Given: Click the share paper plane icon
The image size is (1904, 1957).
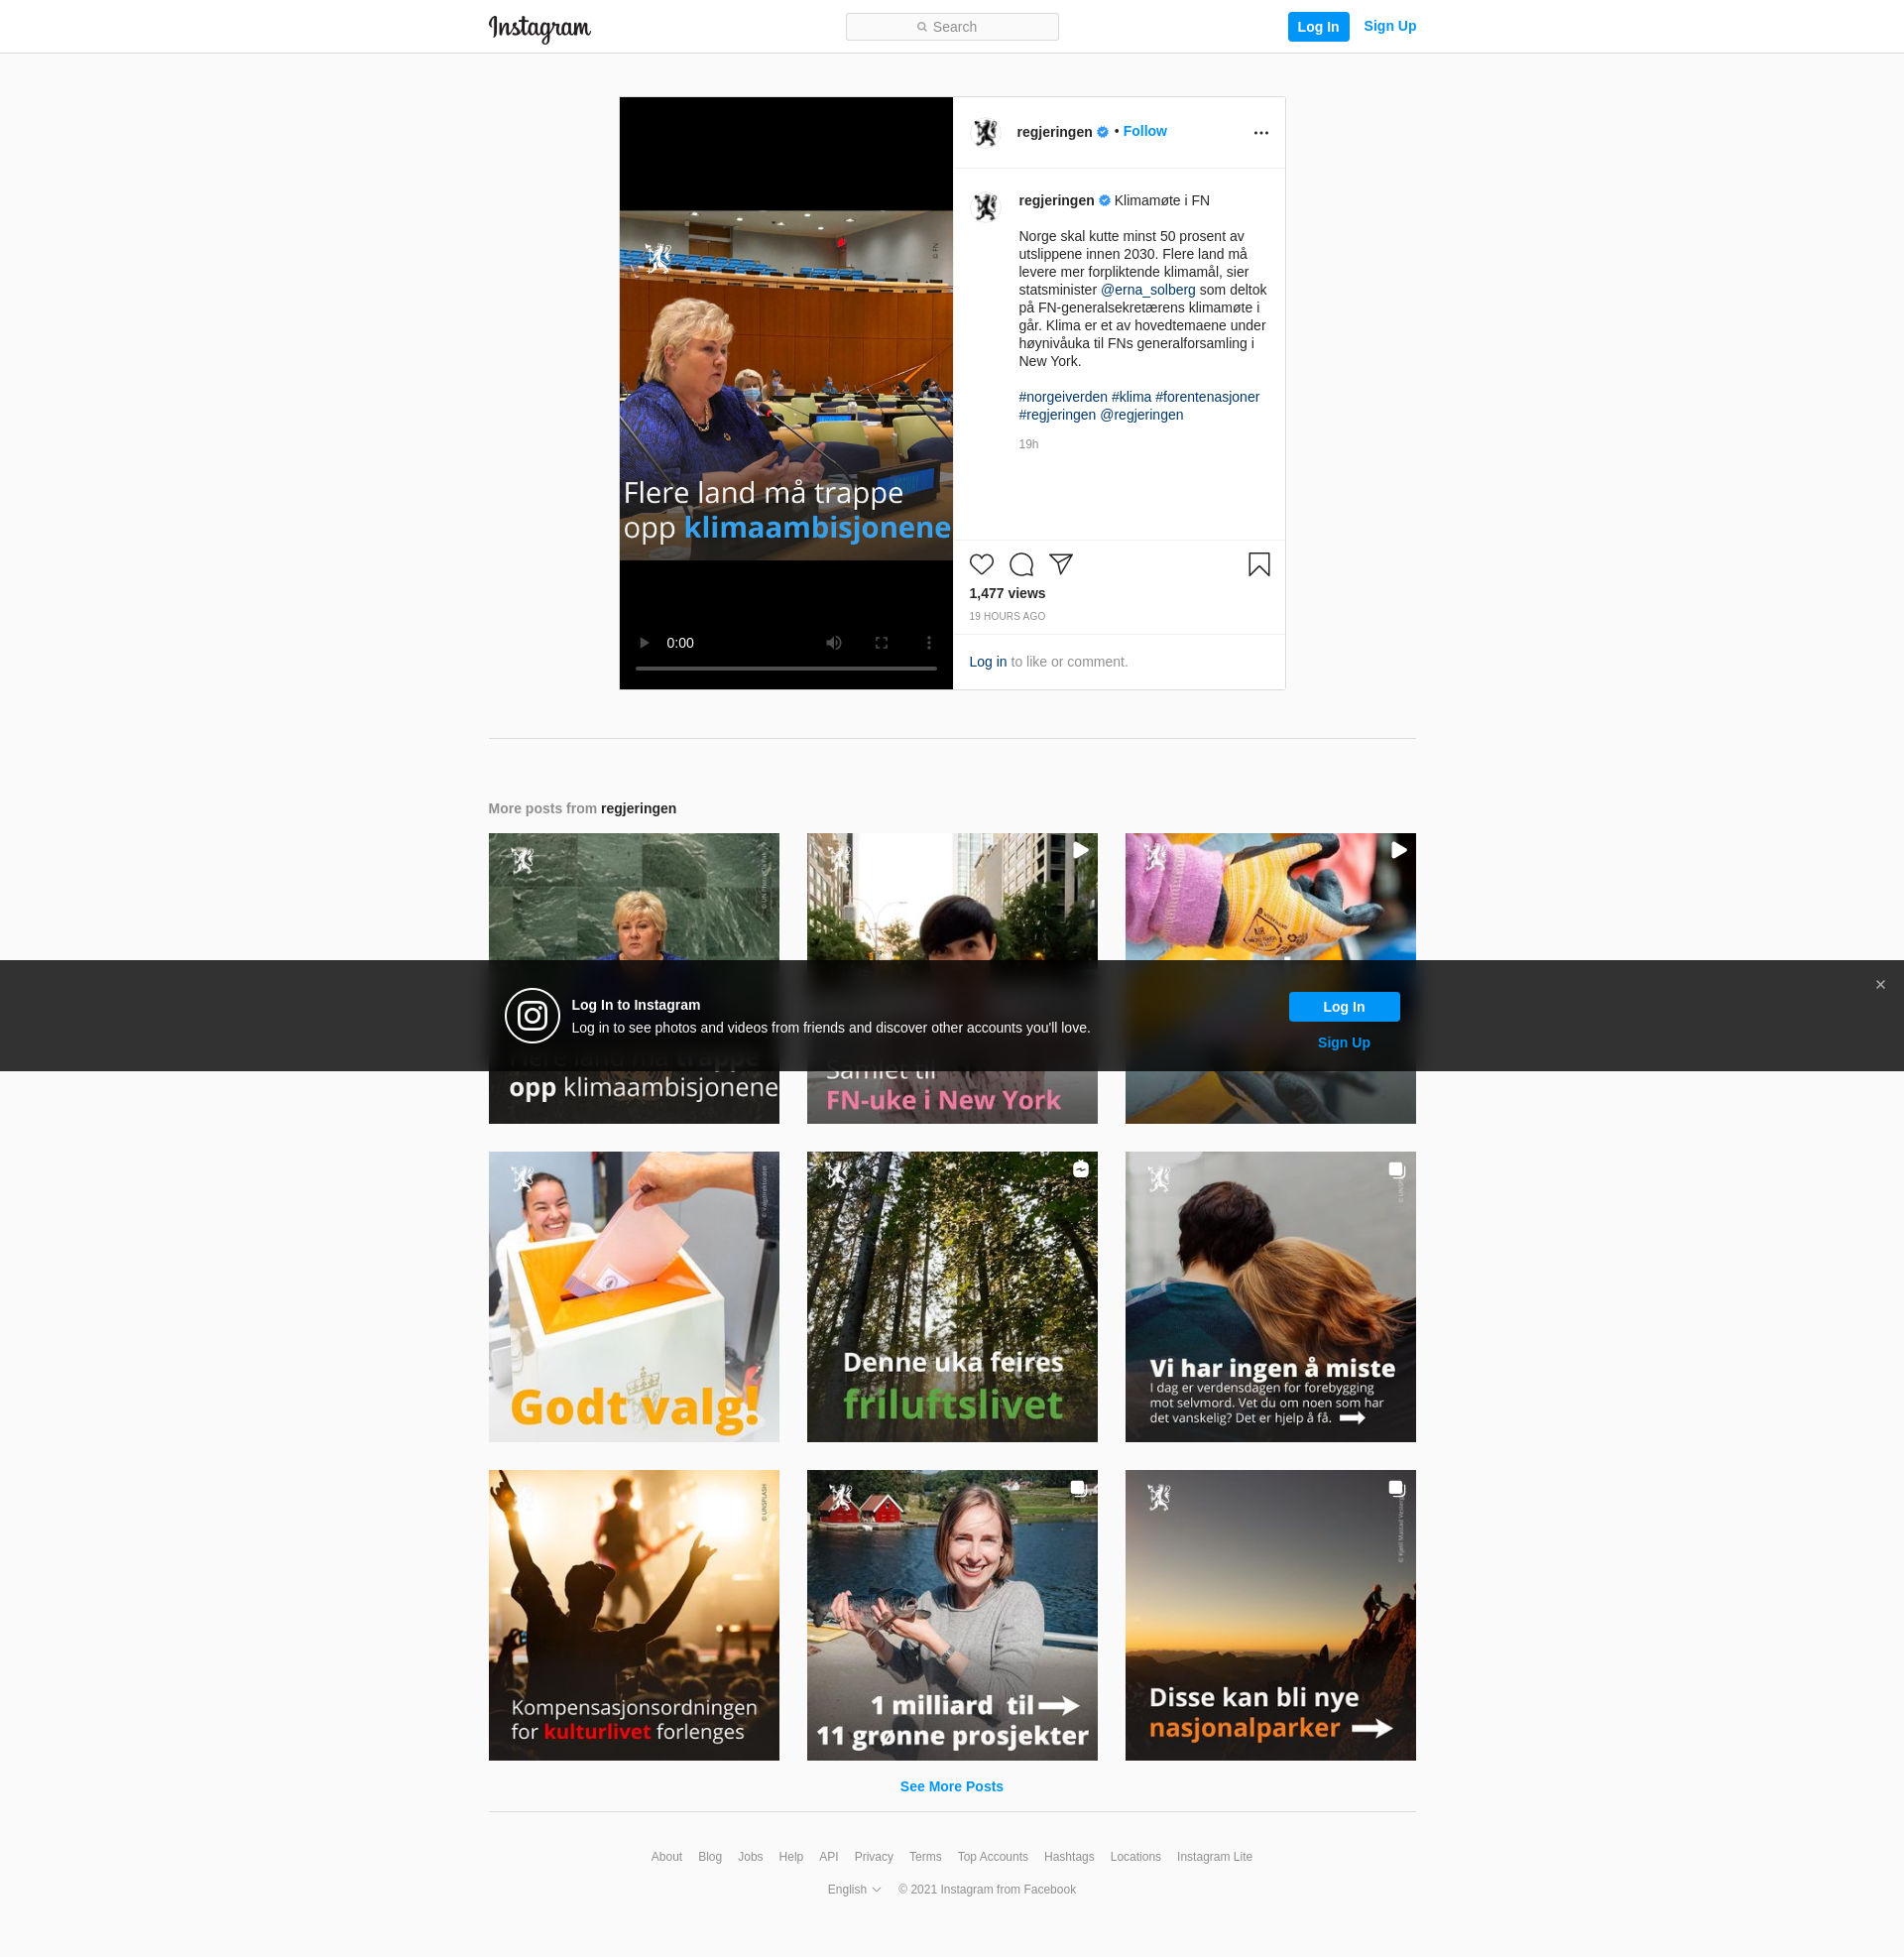Looking at the screenshot, I should click(1061, 564).
